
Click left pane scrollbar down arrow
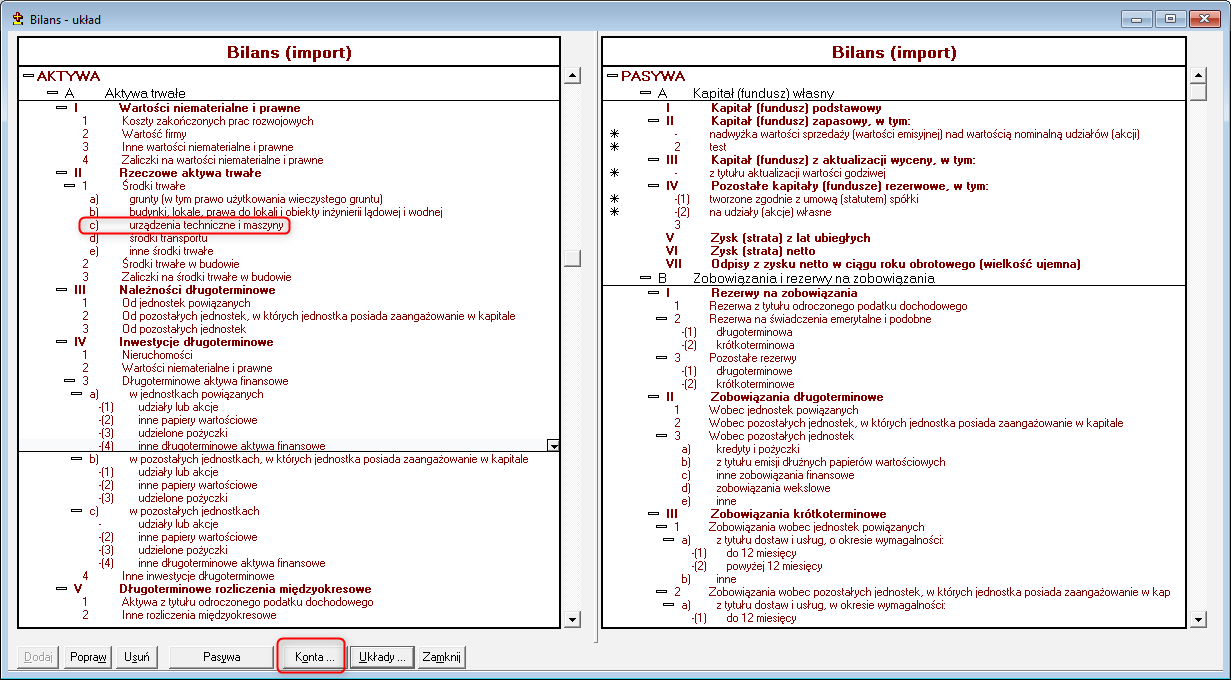pyautogui.click(x=572, y=620)
